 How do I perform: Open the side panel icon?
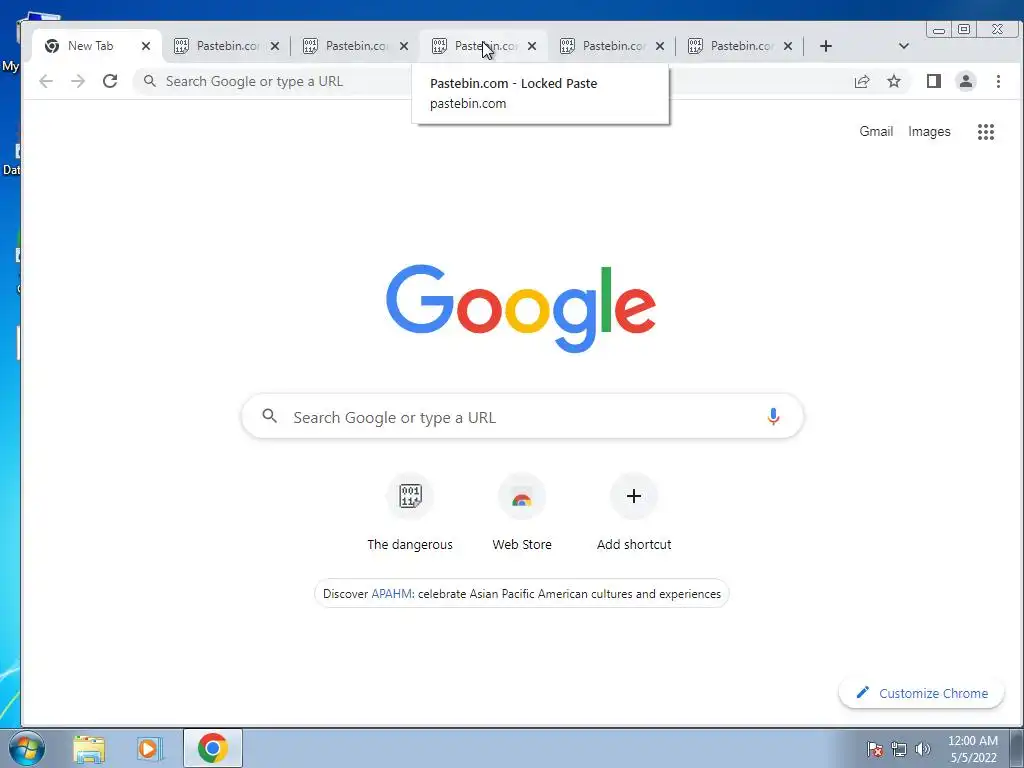[x=933, y=81]
